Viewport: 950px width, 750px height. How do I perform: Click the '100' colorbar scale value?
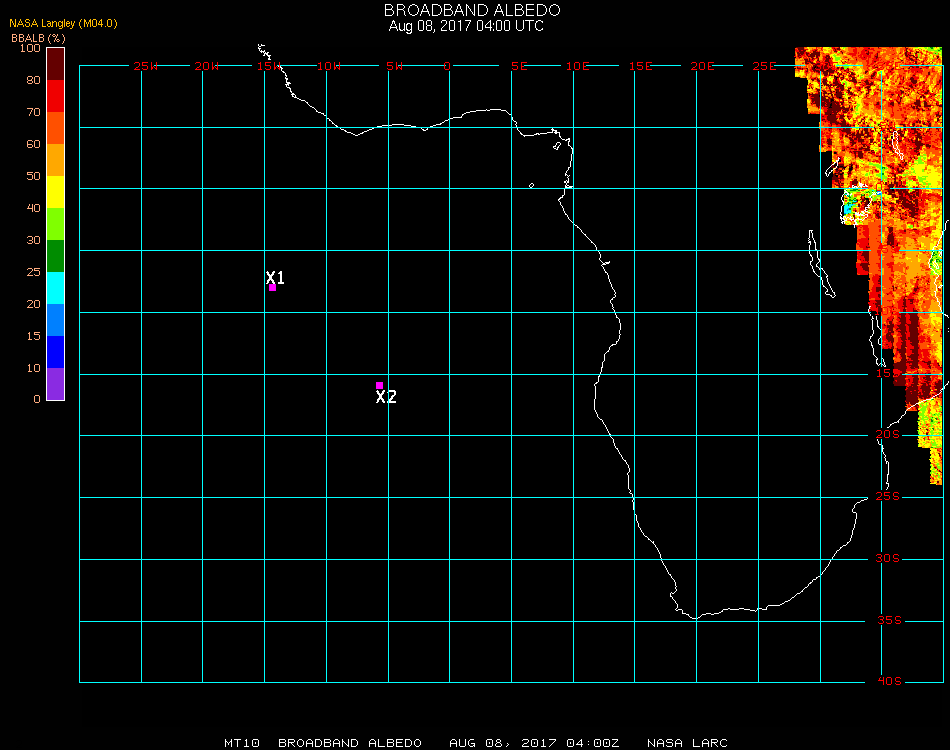(x=30, y=48)
